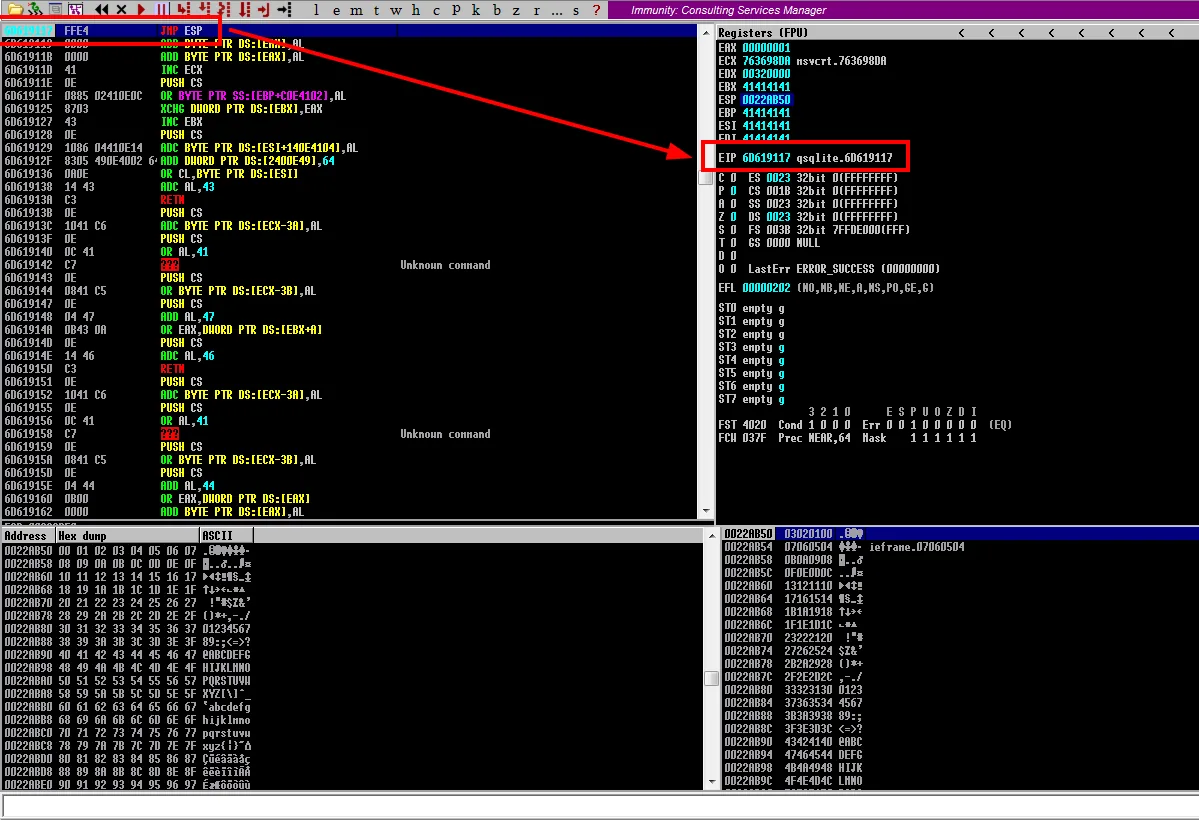Show Call stack via the 'k' button
This screenshot has height=820, width=1199.
(x=476, y=10)
